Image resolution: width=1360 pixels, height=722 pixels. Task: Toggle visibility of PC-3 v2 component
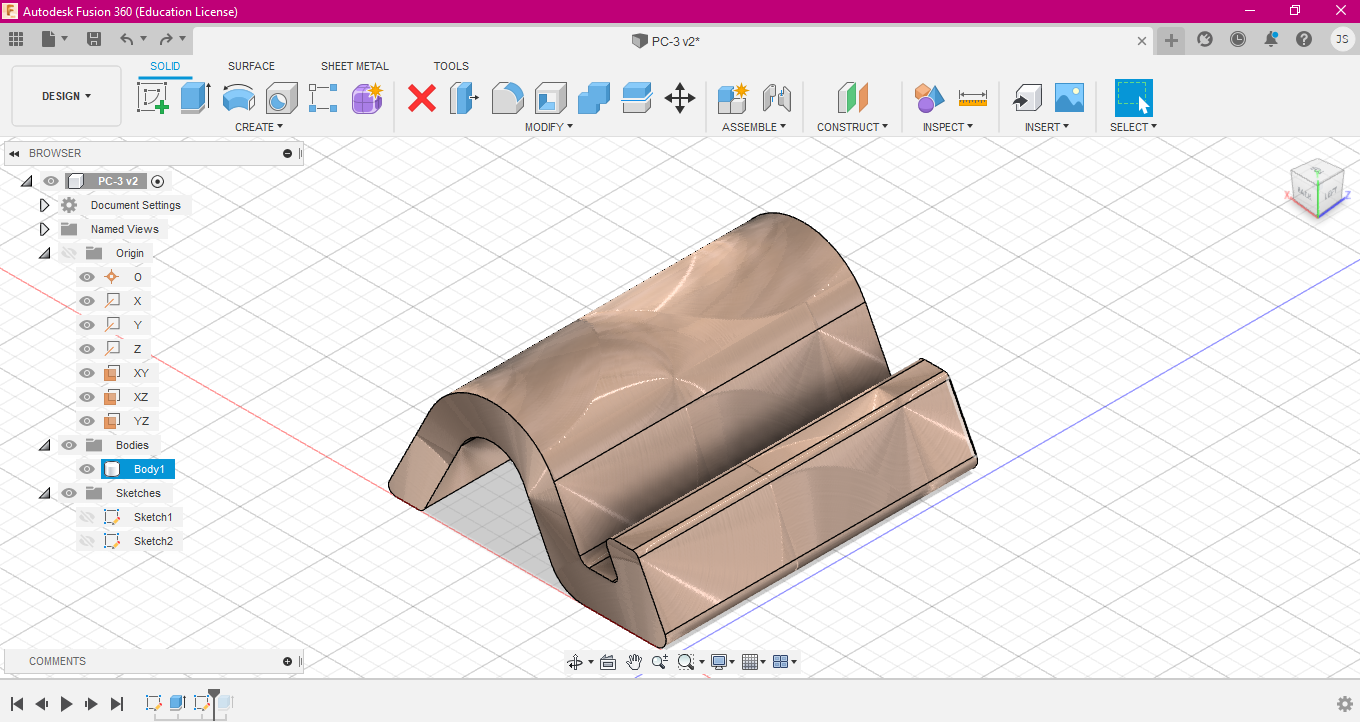point(51,181)
